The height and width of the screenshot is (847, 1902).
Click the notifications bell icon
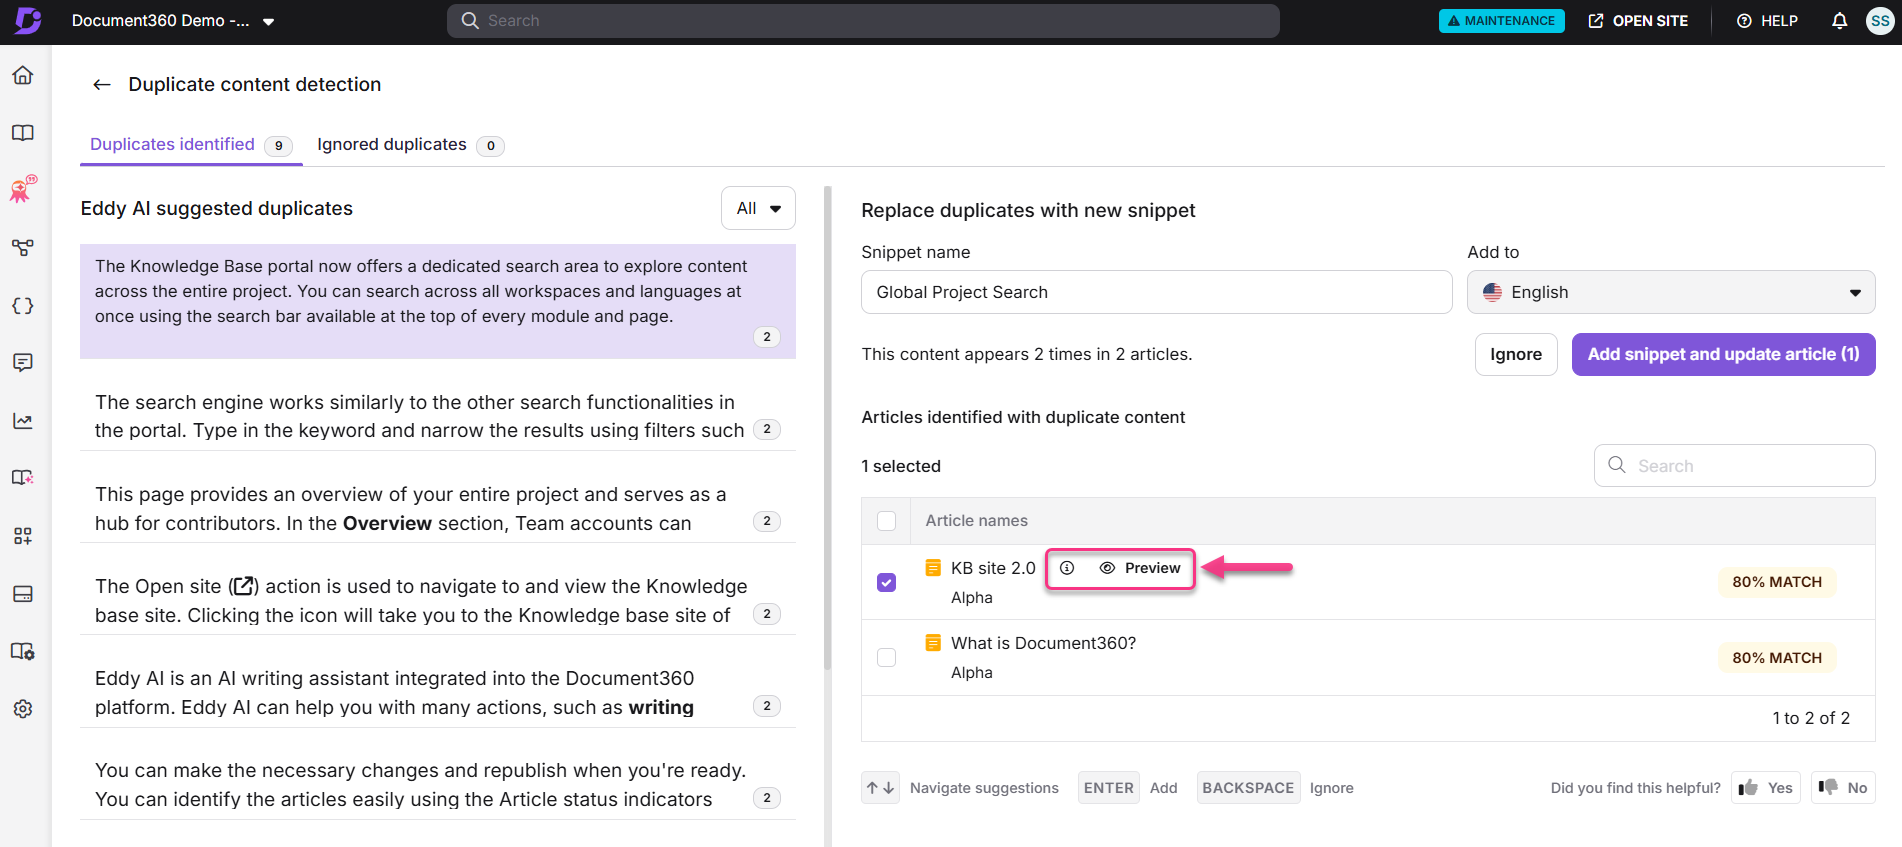(x=1839, y=21)
